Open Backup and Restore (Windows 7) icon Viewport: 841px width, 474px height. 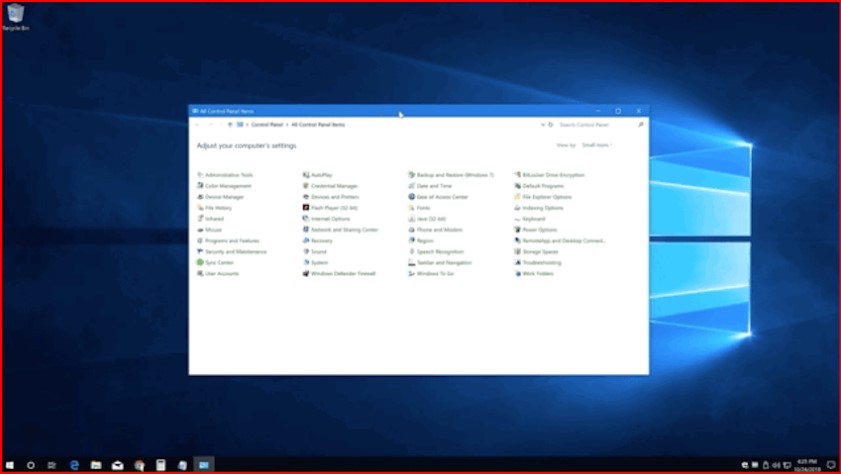pos(411,175)
